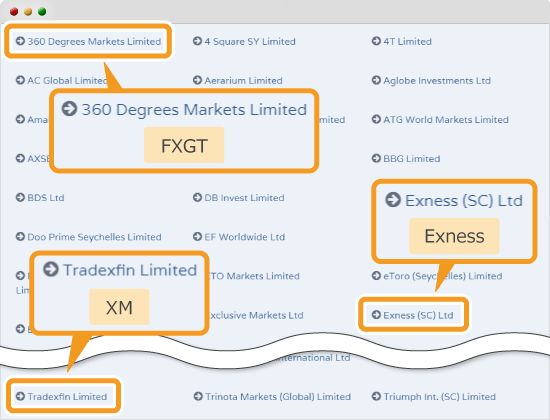This screenshot has height=420, width=550.
Task: Click arrow icon next to DB Invest Limited
Action: (x=197, y=197)
